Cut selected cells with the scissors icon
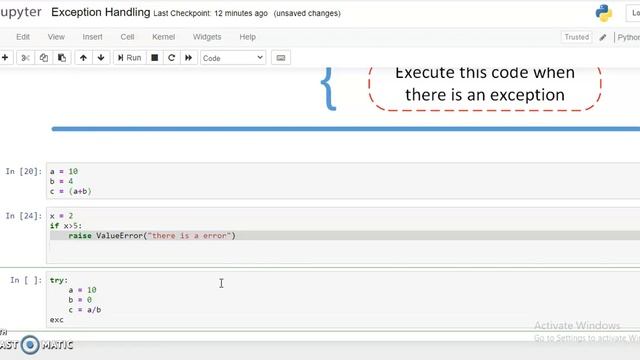The height and width of the screenshot is (360, 640). tap(25, 58)
